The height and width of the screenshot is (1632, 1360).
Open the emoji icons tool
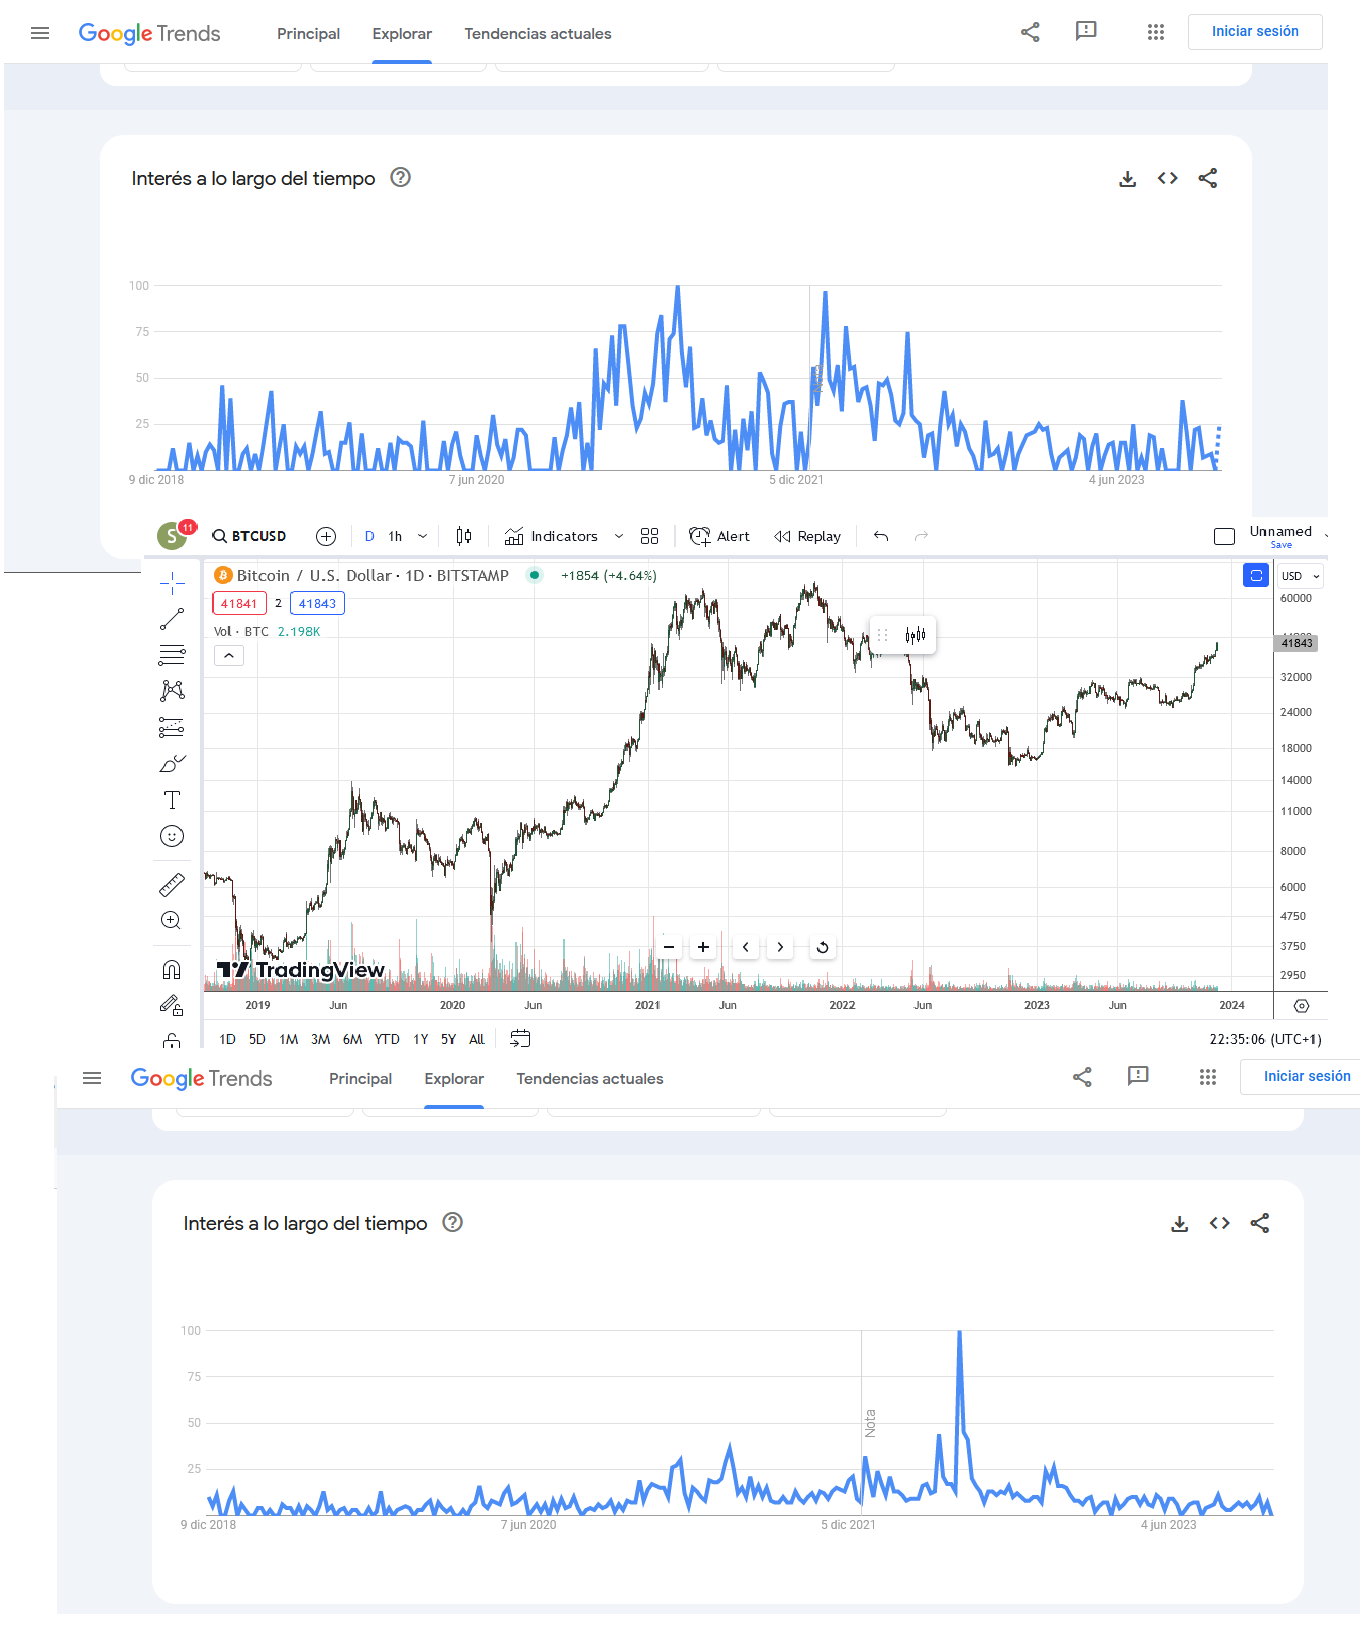[x=172, y=837]
